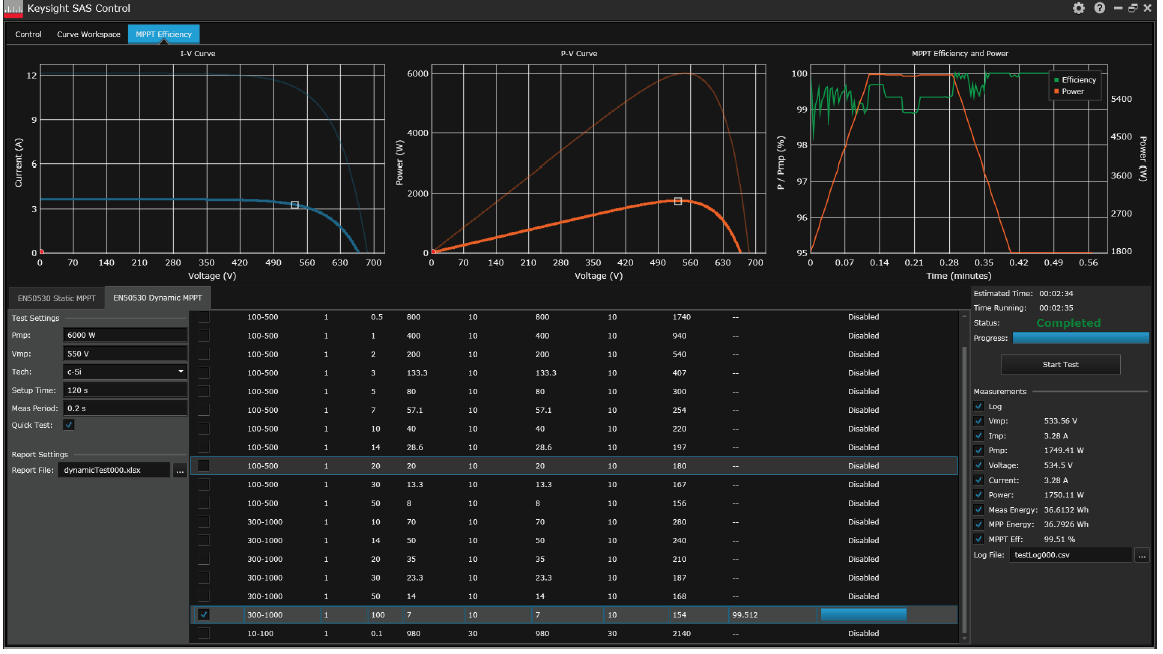Click the Vmp reading 533.56 V

coord(1061,422)
